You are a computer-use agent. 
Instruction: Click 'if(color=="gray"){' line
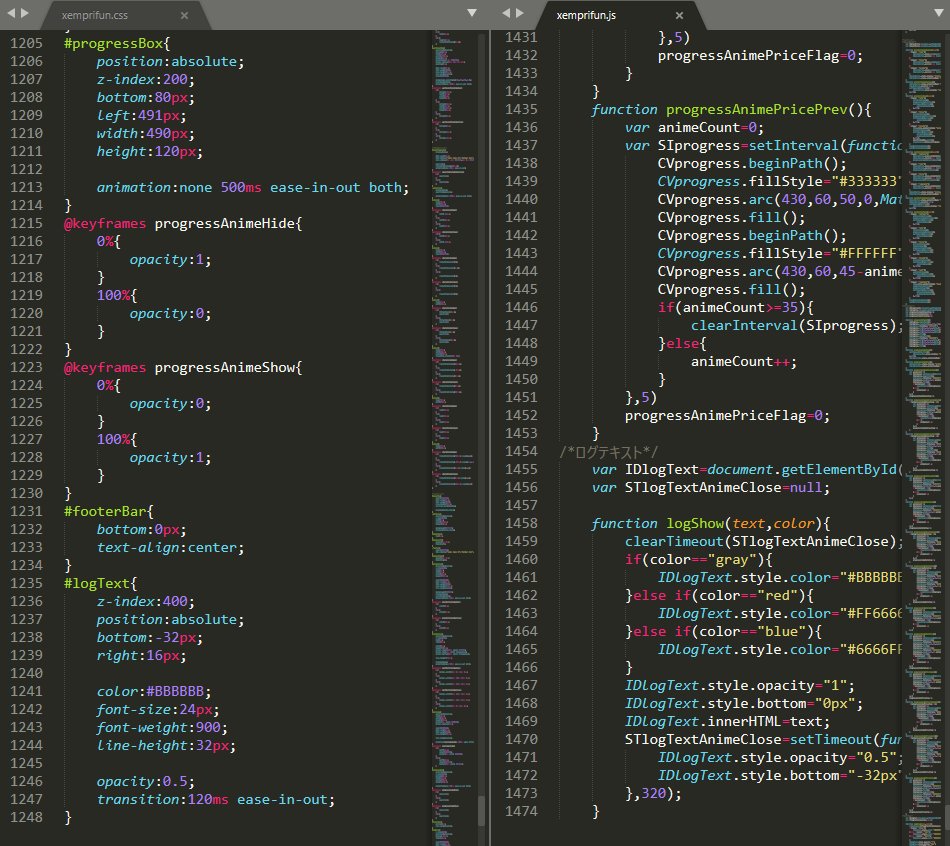699,559
